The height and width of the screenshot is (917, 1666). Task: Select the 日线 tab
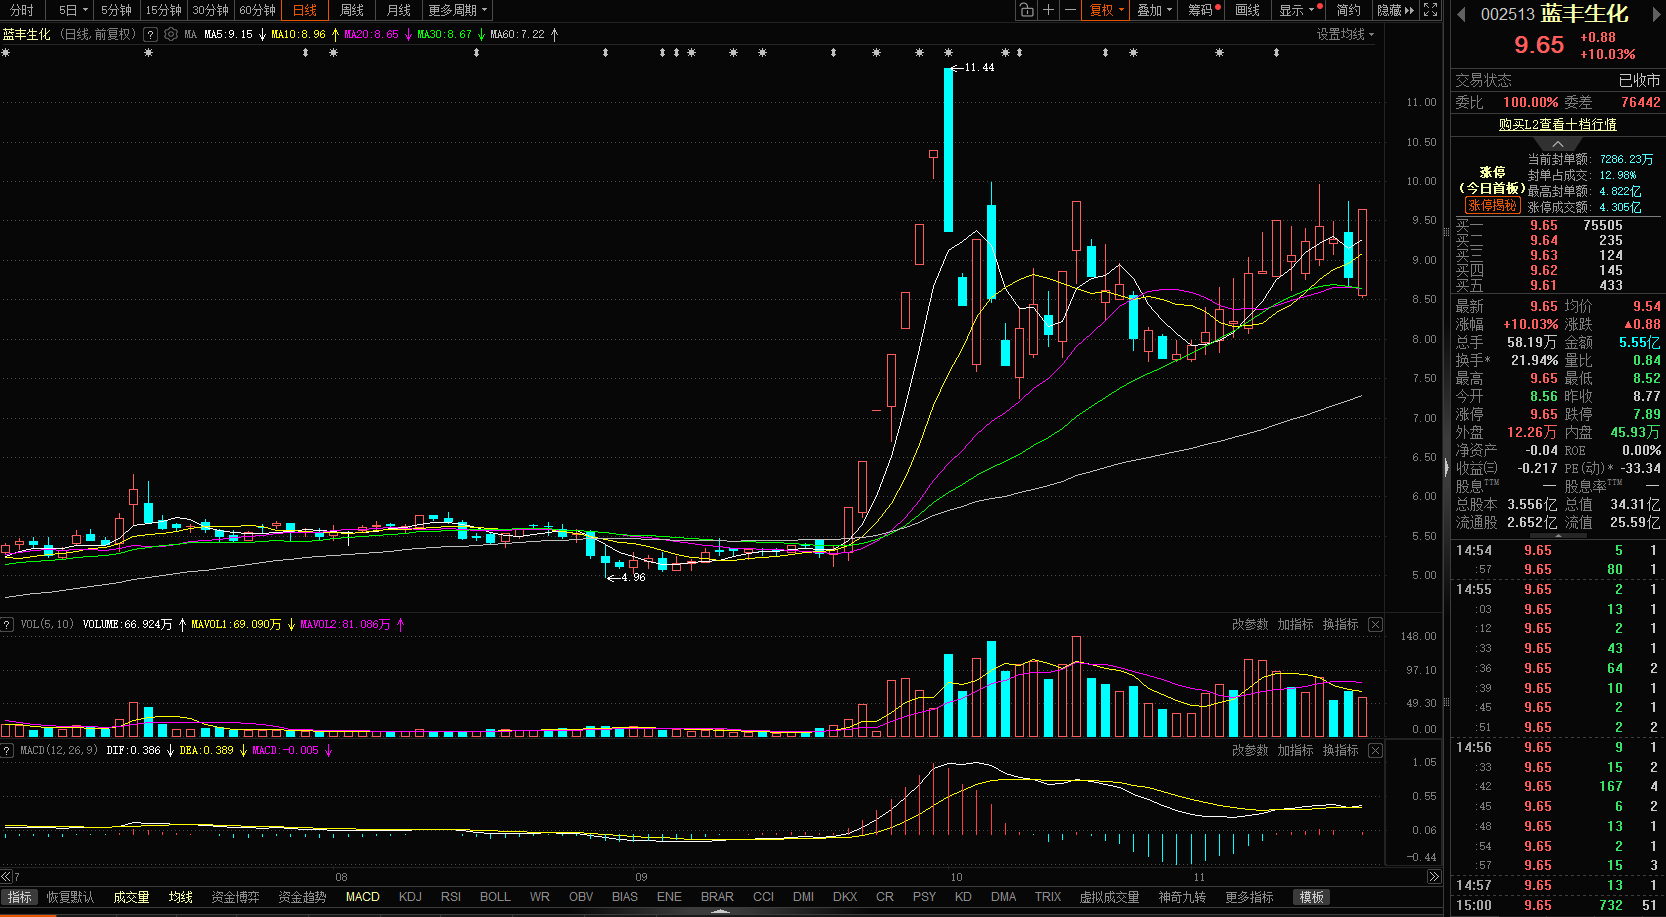[x=305, y=10]
